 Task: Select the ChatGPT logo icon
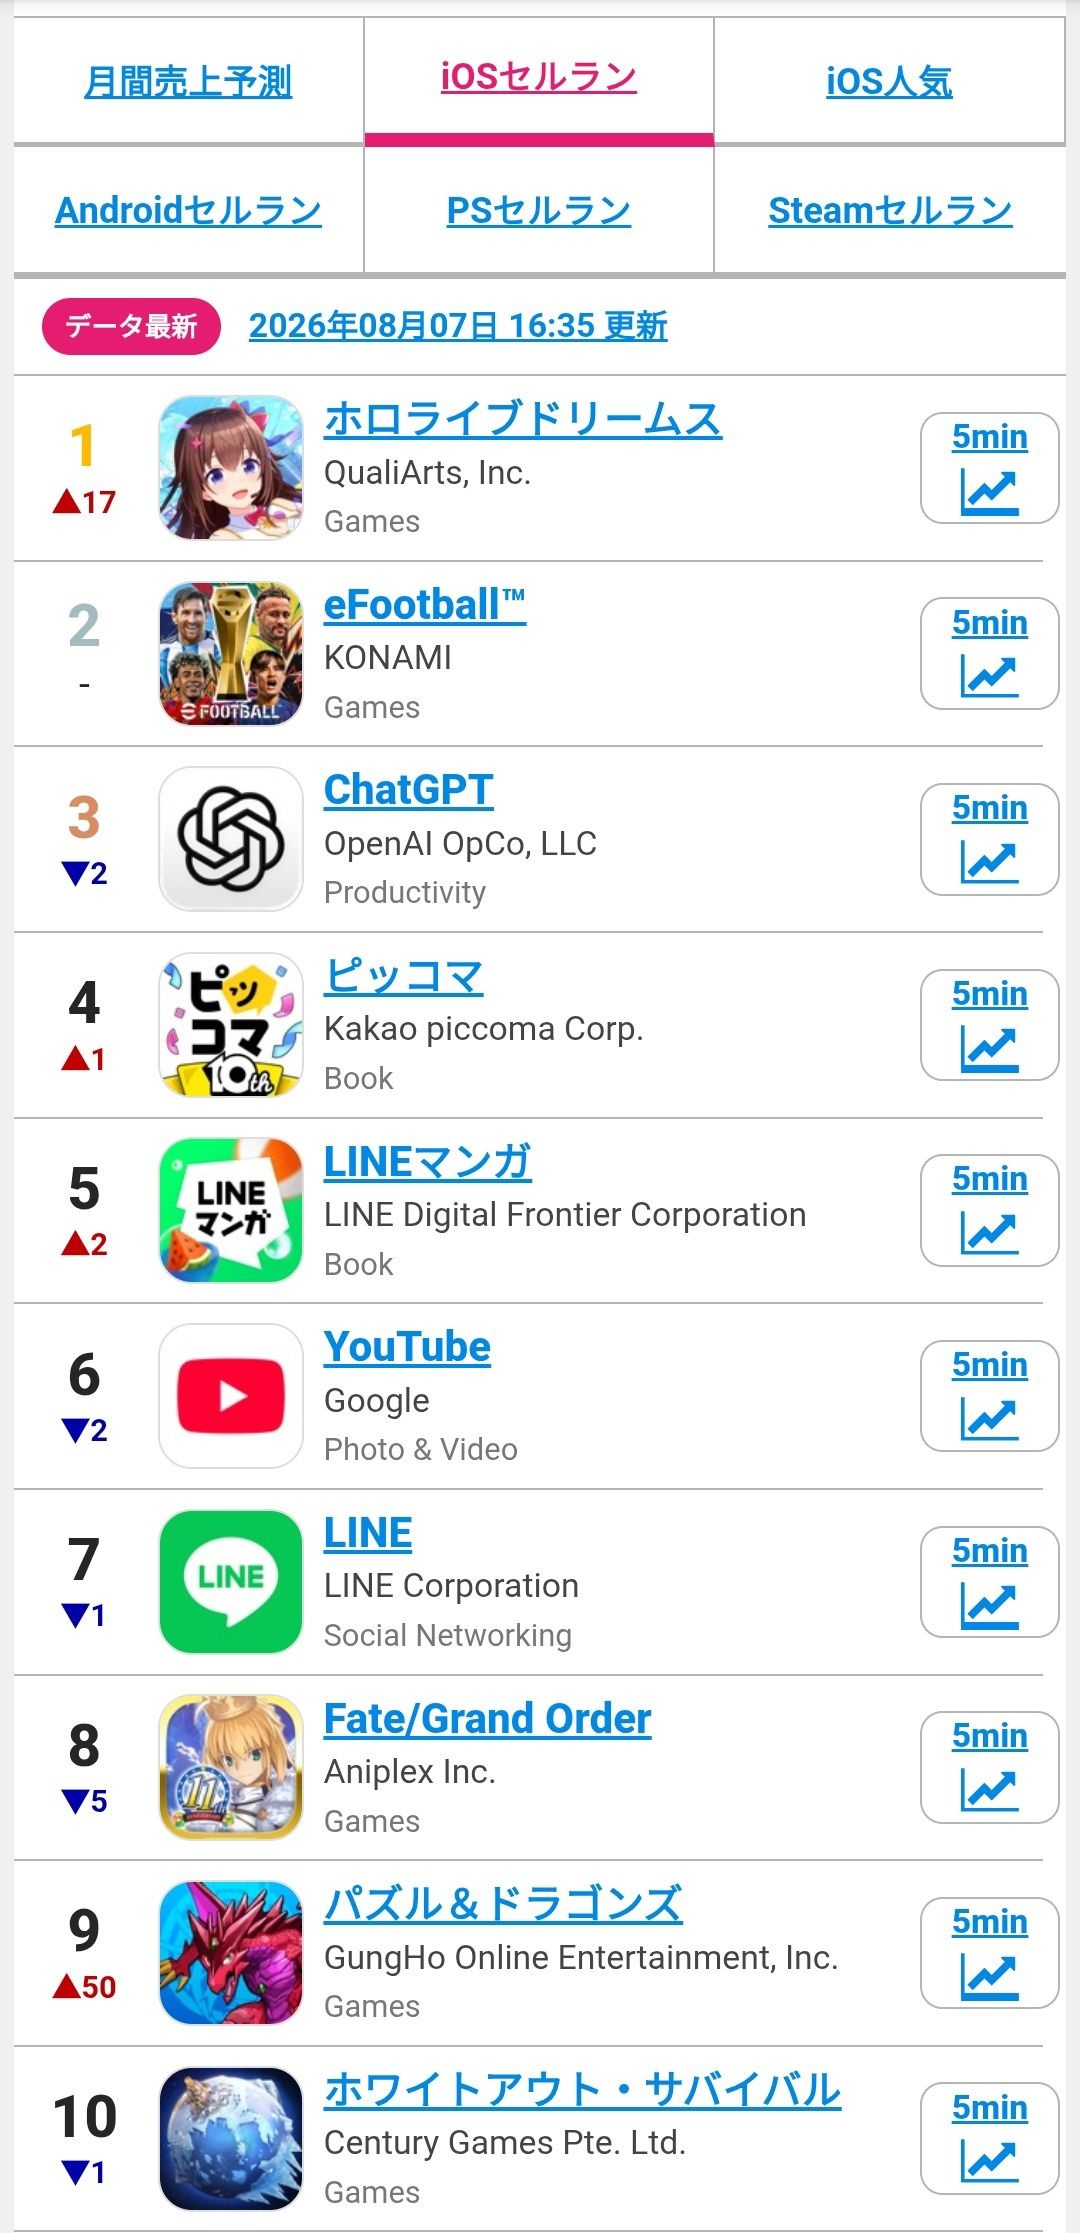(231, 839)
